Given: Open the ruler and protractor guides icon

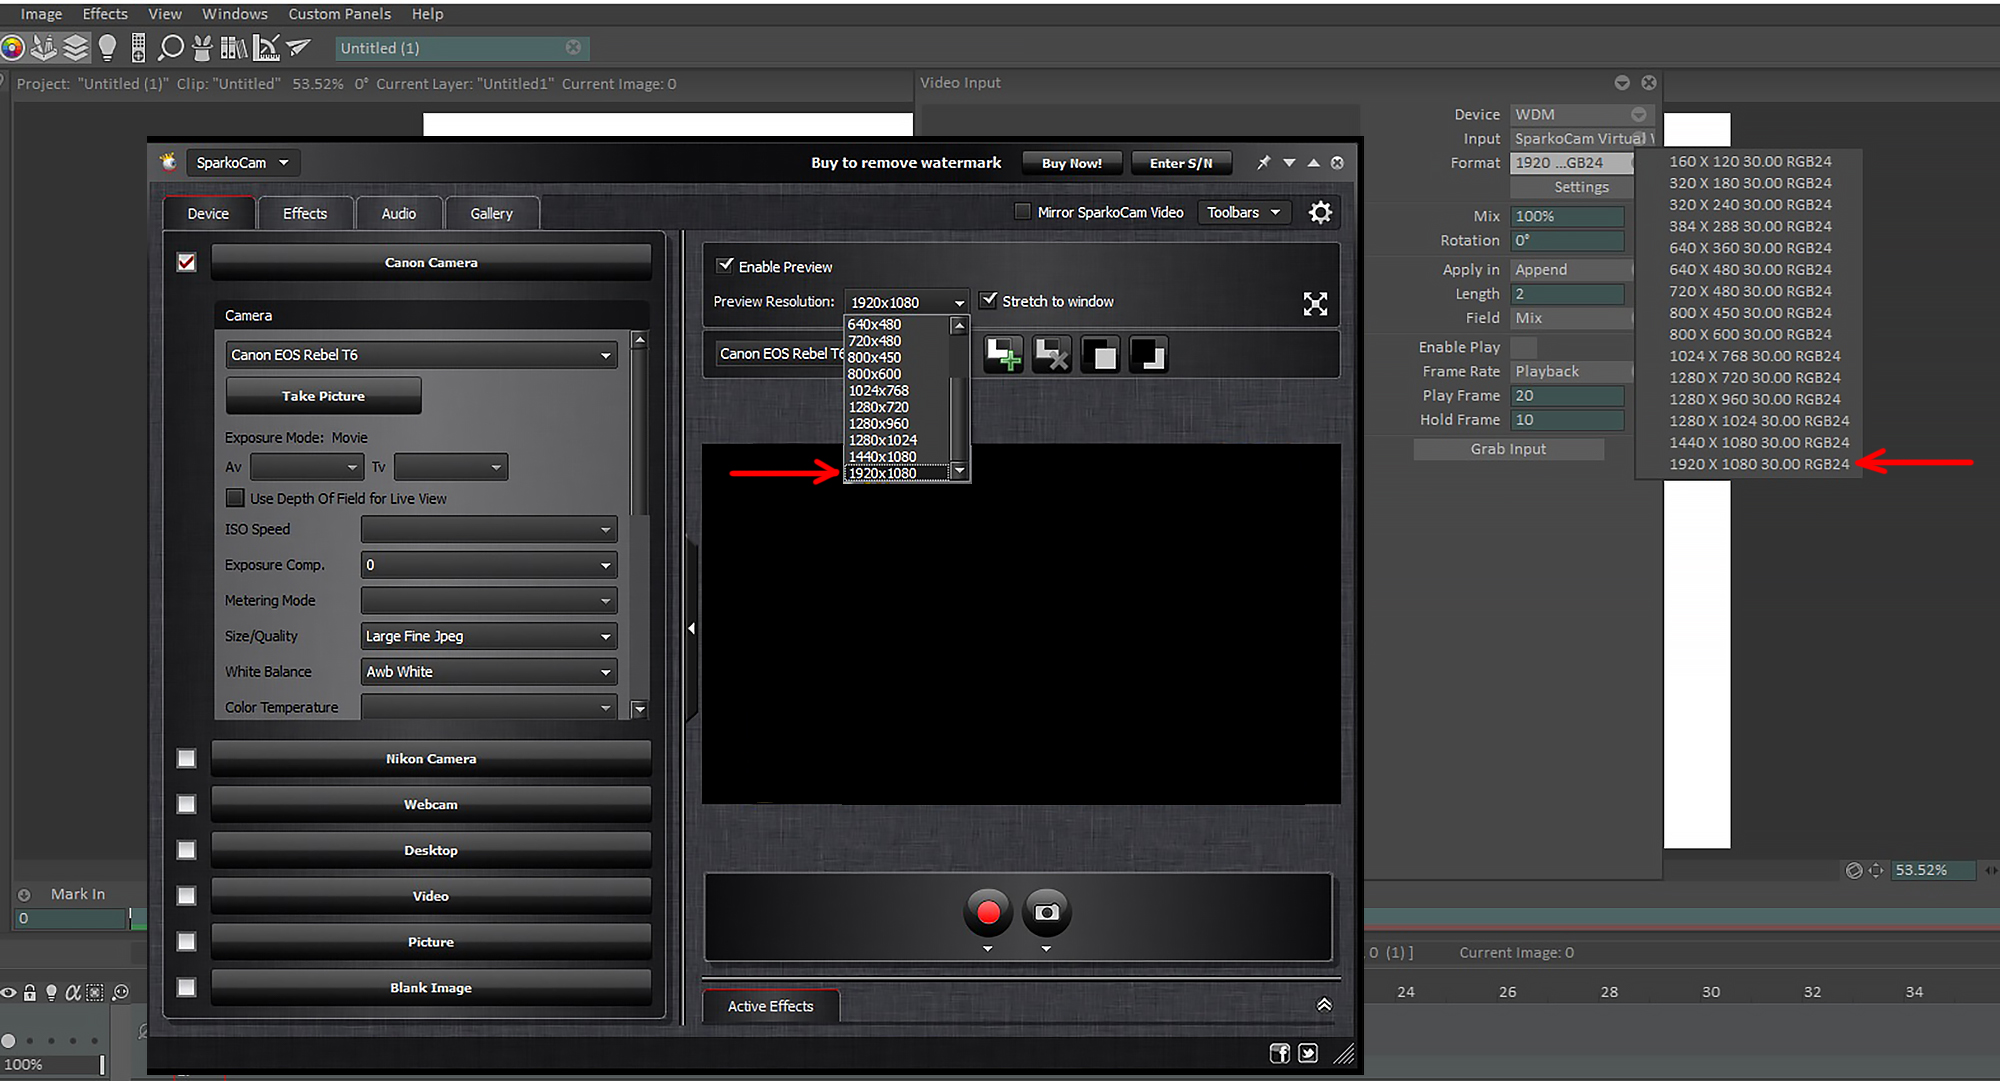Looking at the screenshot, I should pyautogui.click(x=266, y=47).
